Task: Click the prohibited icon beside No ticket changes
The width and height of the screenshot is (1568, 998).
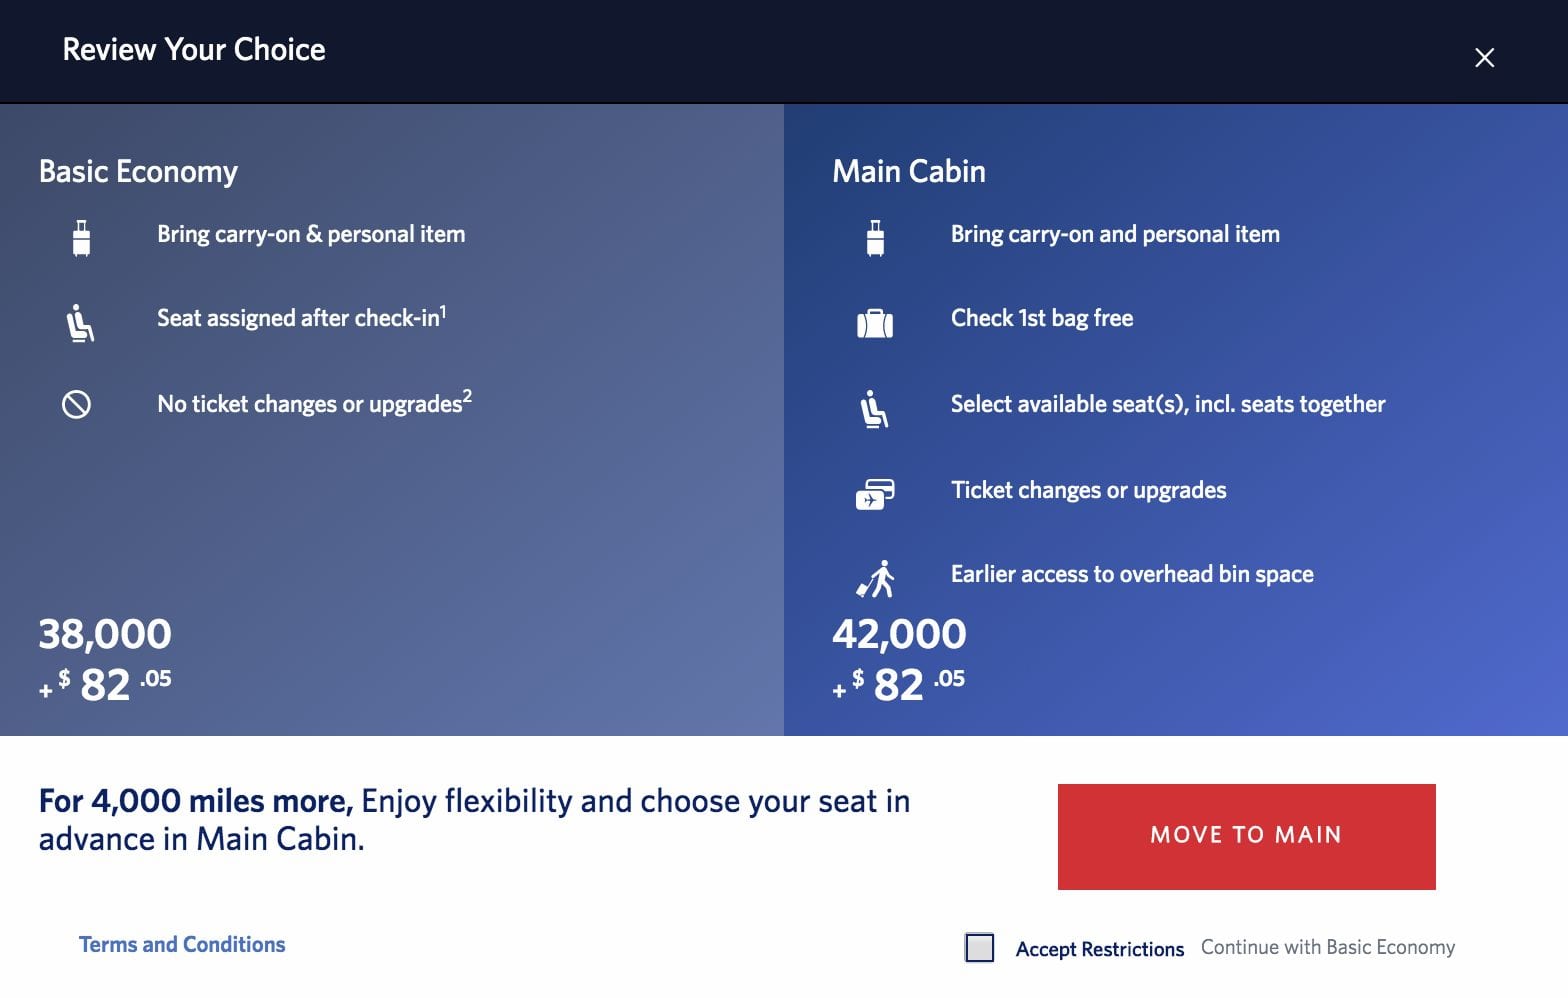Action: (77, 404)
